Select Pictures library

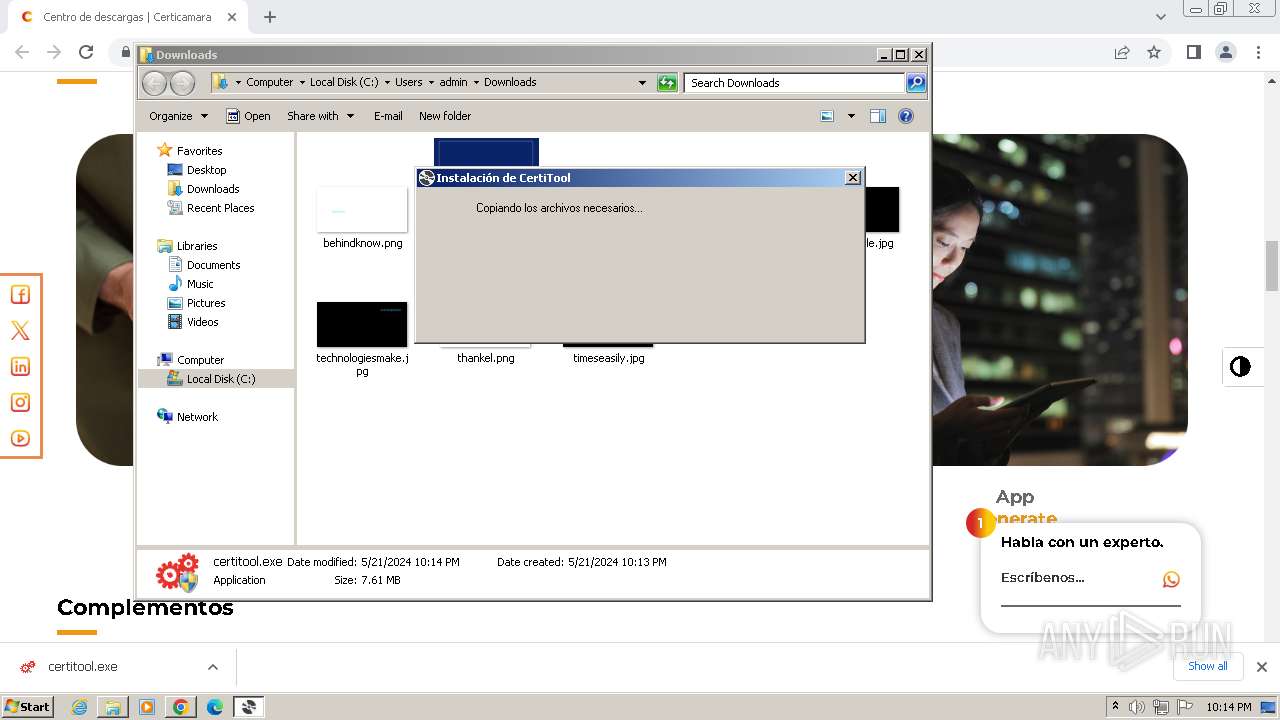[x=206, y=303]
